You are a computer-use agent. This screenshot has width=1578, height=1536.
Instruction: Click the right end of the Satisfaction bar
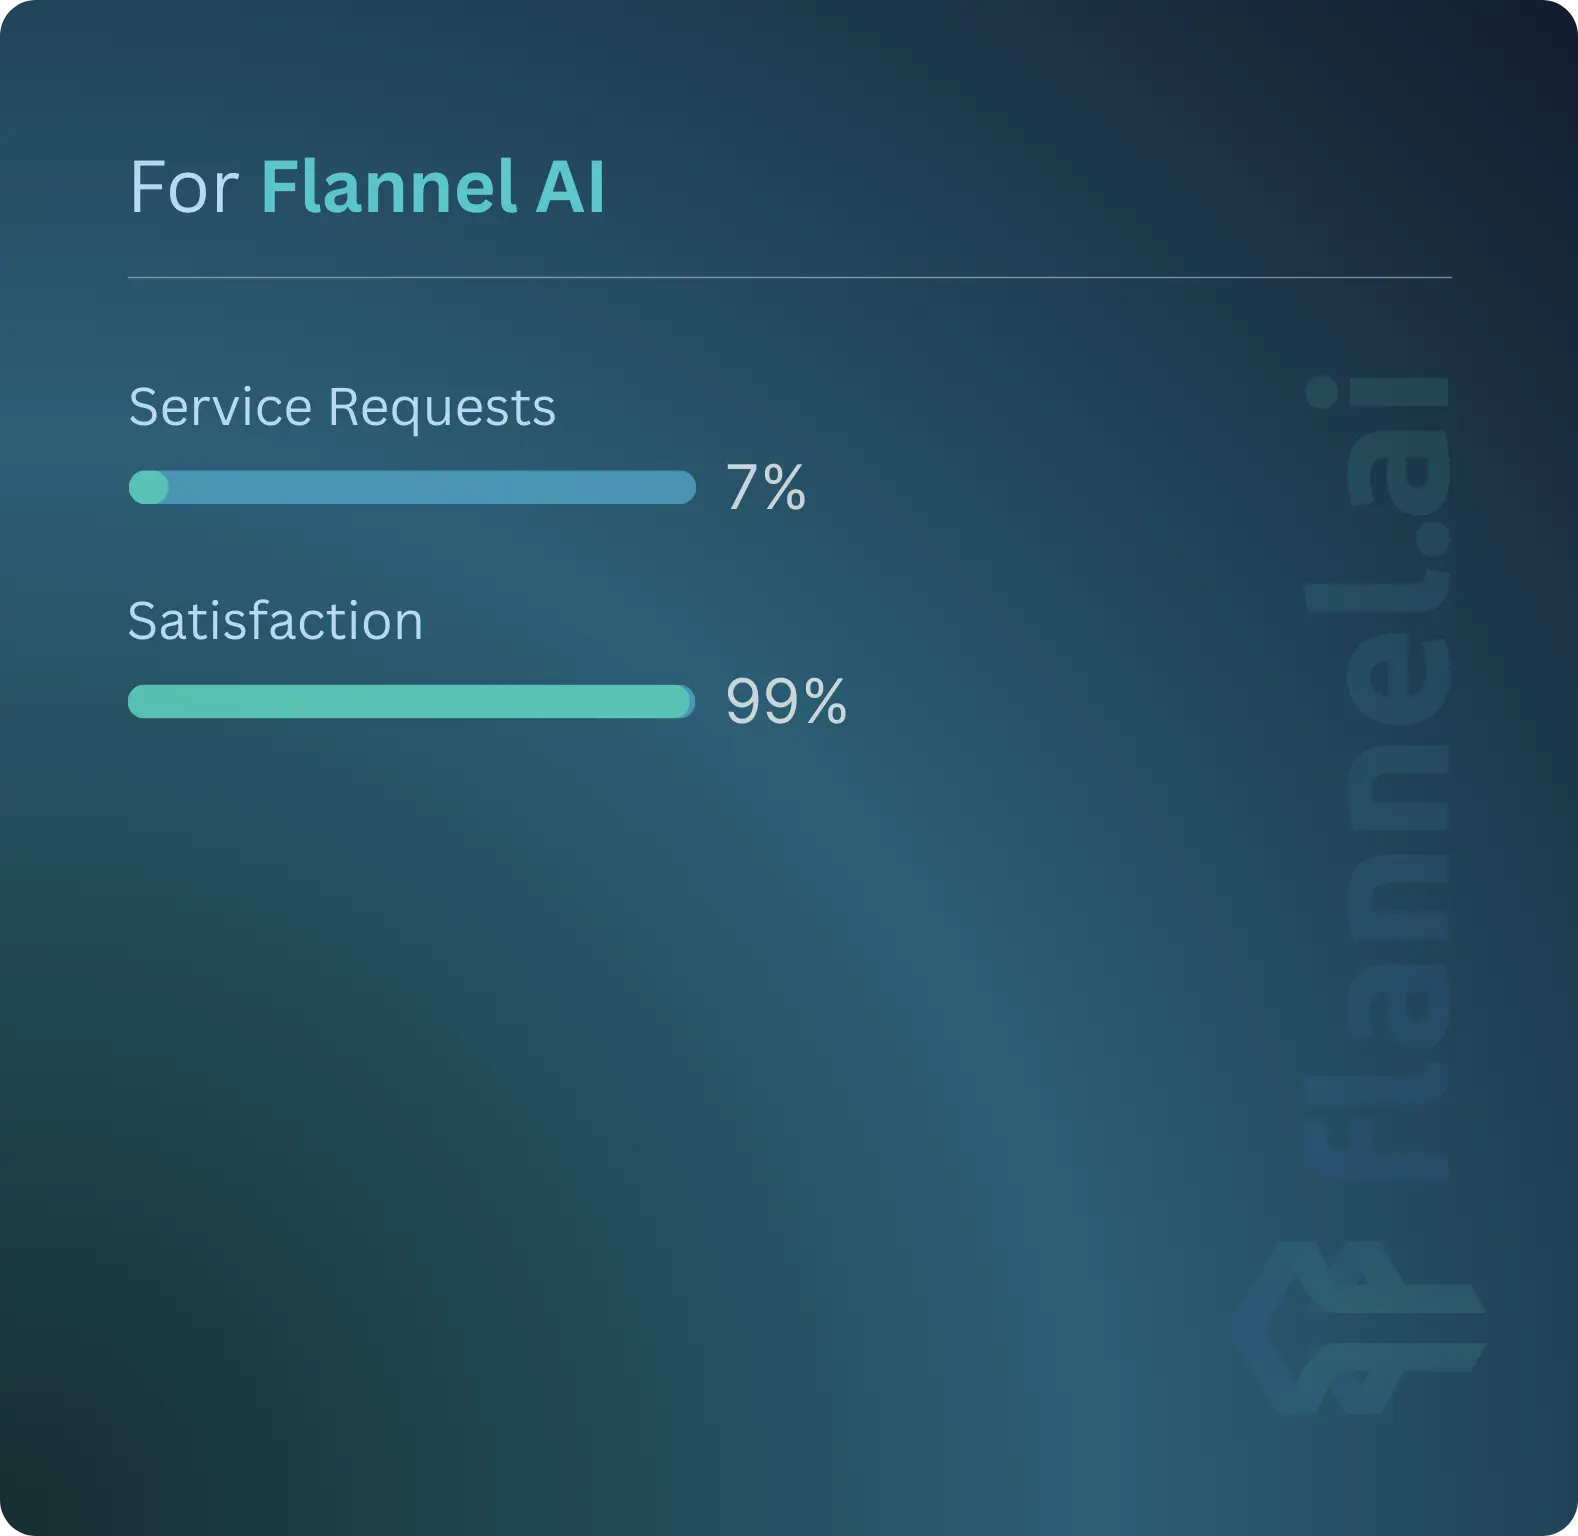pos(686,701)
